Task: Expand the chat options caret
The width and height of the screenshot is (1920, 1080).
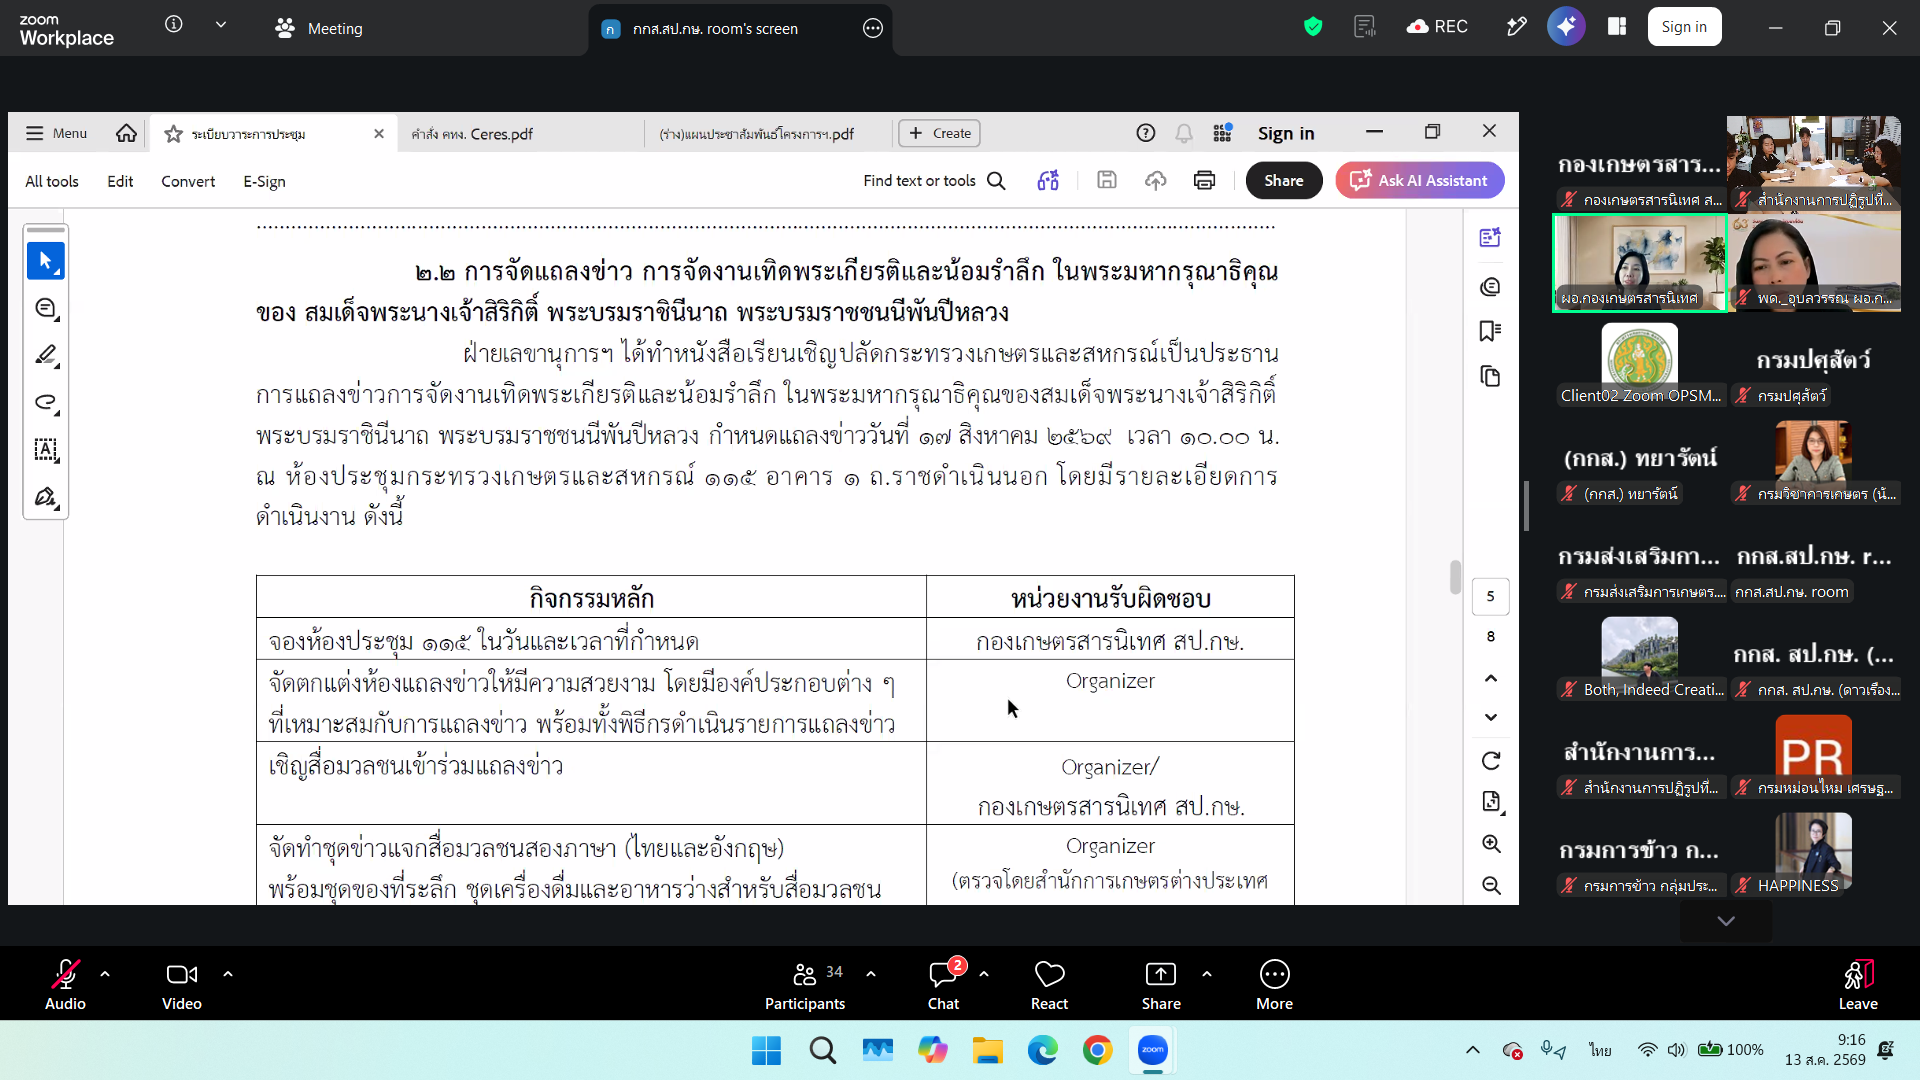Action: tap(984, 973)
